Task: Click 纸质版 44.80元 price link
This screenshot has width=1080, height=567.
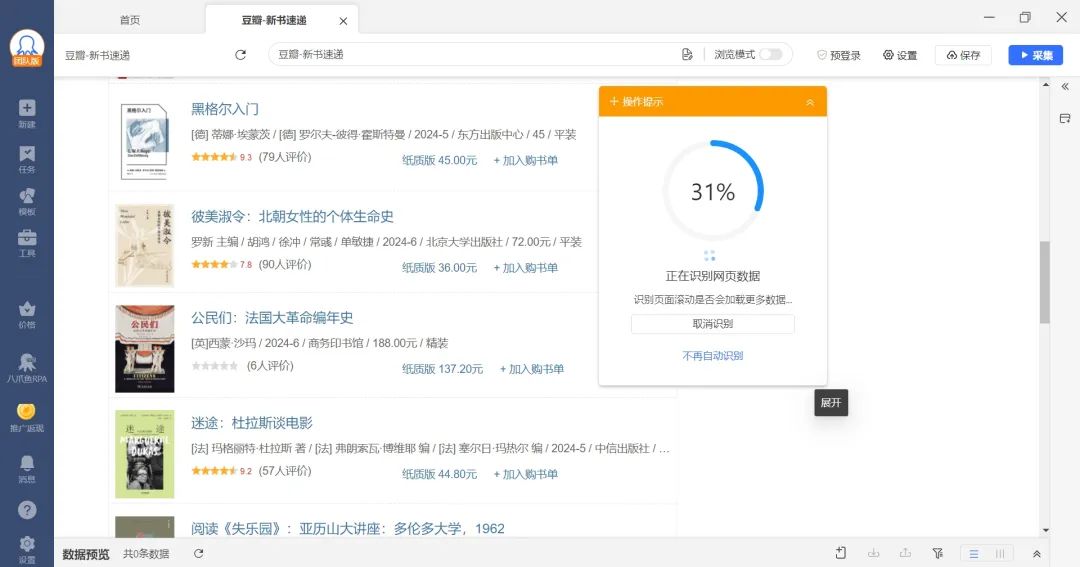Action: pos(439,474)
